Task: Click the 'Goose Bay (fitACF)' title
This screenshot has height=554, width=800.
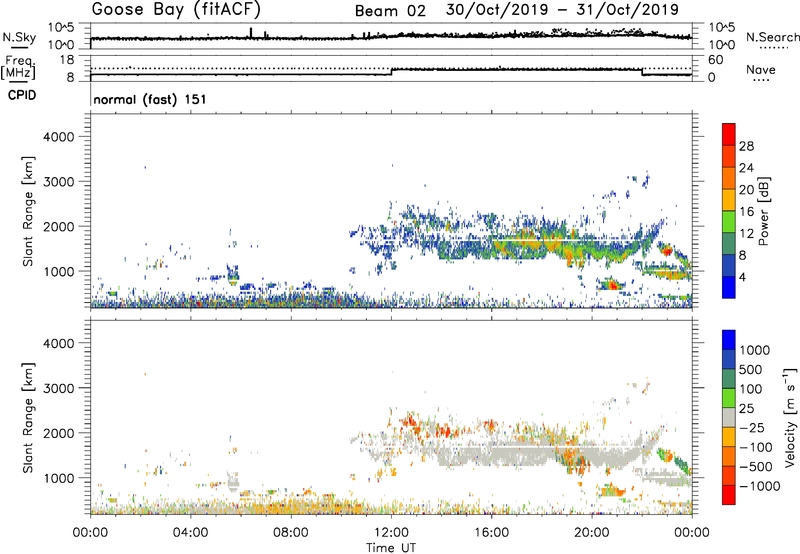Action: [x=176, y=9]
